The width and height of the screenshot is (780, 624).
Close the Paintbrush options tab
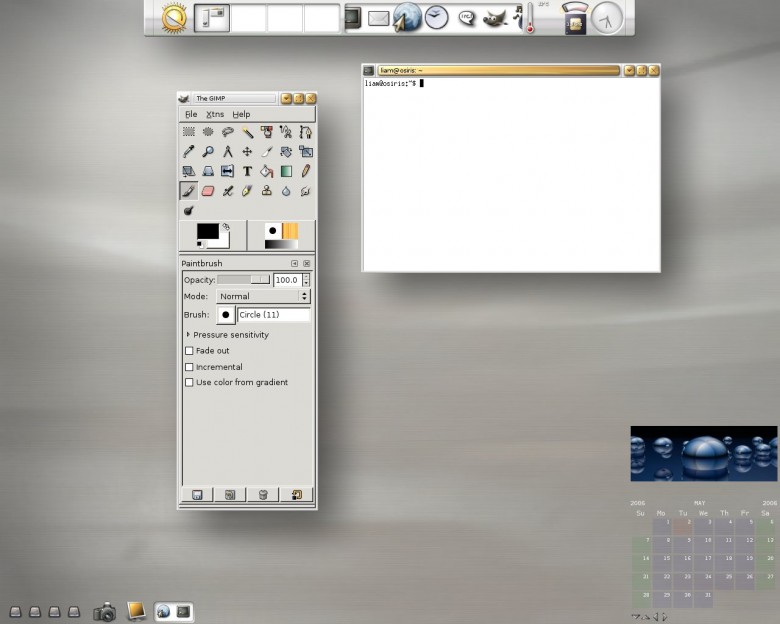coord(306,263)
